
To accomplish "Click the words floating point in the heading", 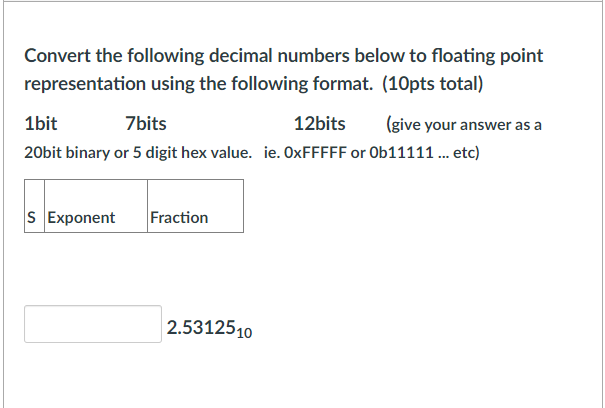I will 487,56.
